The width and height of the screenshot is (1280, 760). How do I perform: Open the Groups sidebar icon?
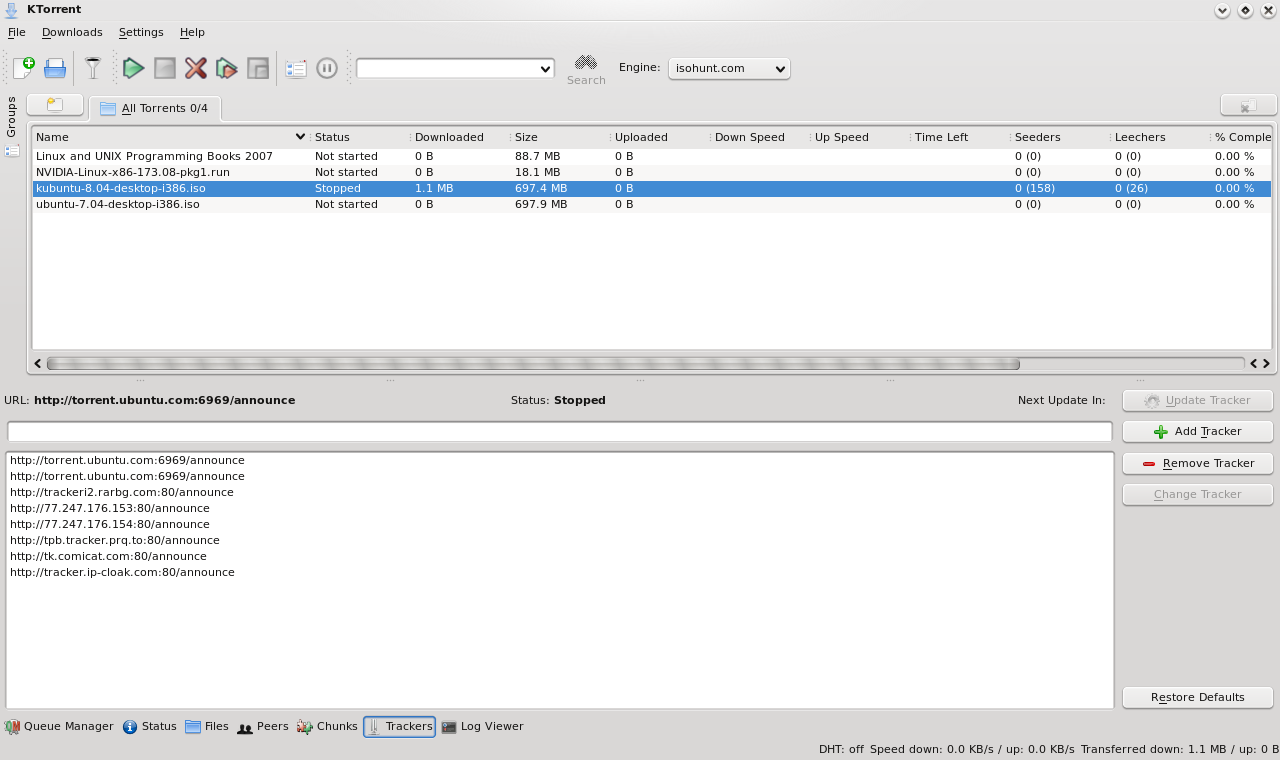pyautogui.click(x=12, y=151)
